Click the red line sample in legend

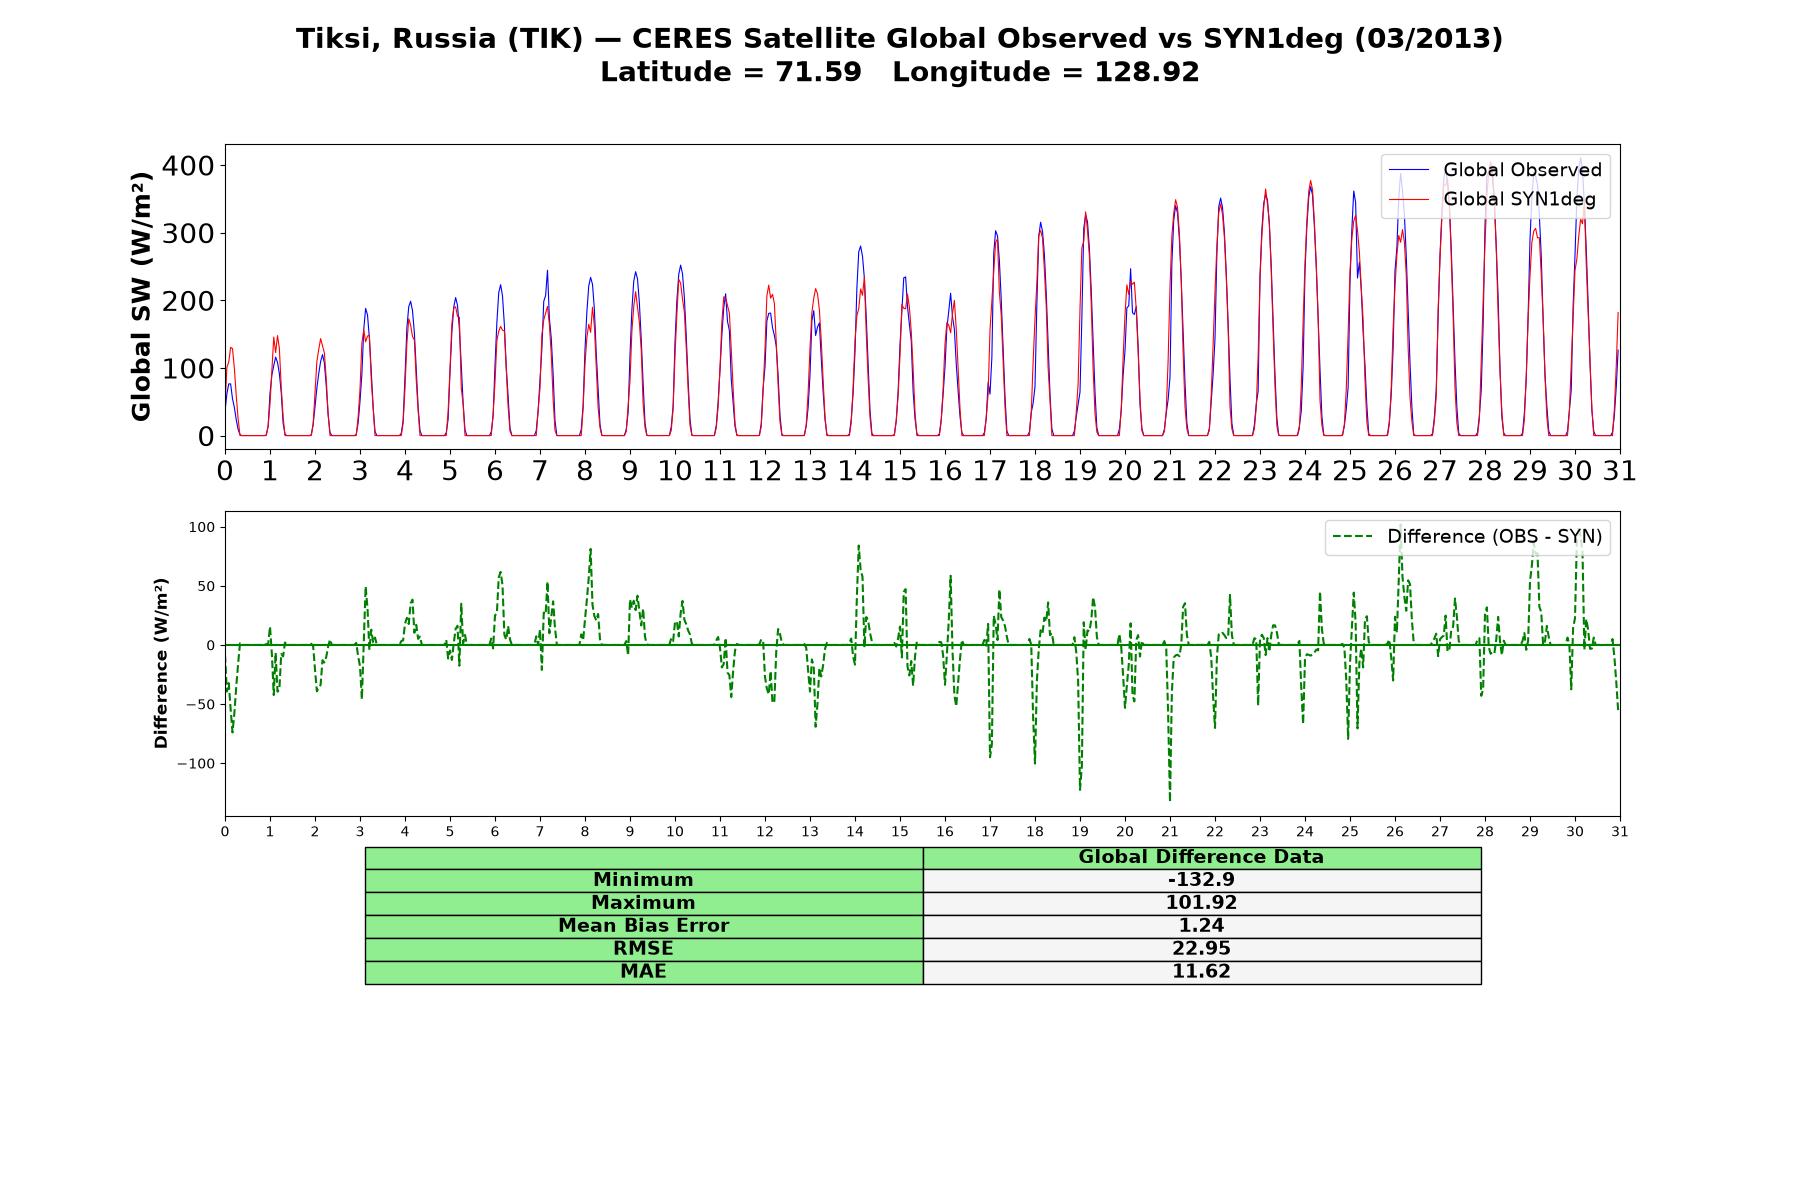[1410, 200]
